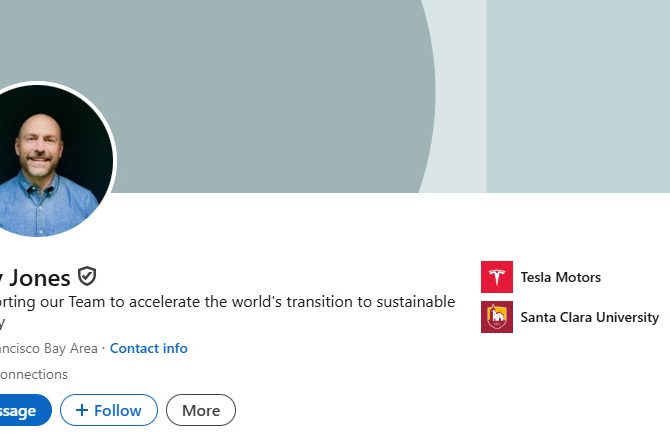
Task: Click the Santa Clara University crest logo
Action: coord(497,317)
